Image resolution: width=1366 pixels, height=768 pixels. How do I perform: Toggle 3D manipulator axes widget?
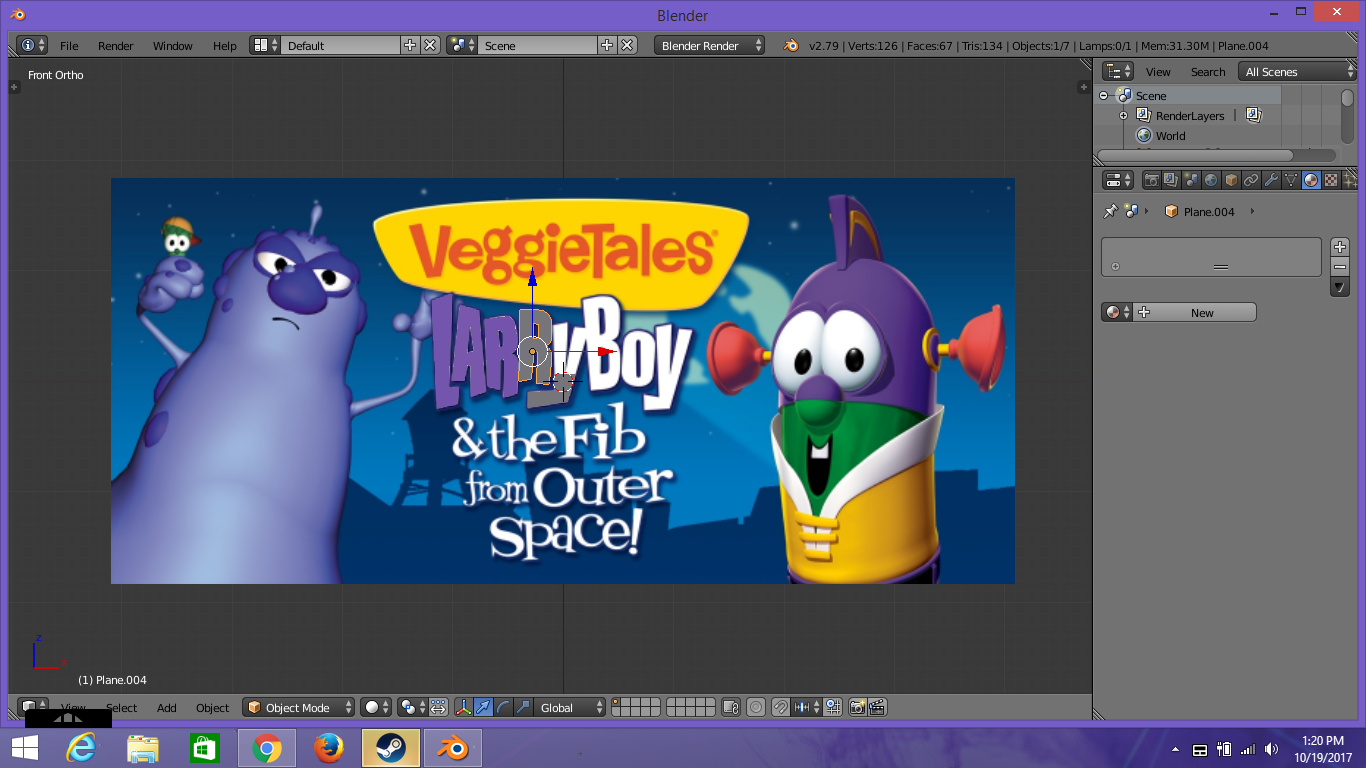(464, 707)
